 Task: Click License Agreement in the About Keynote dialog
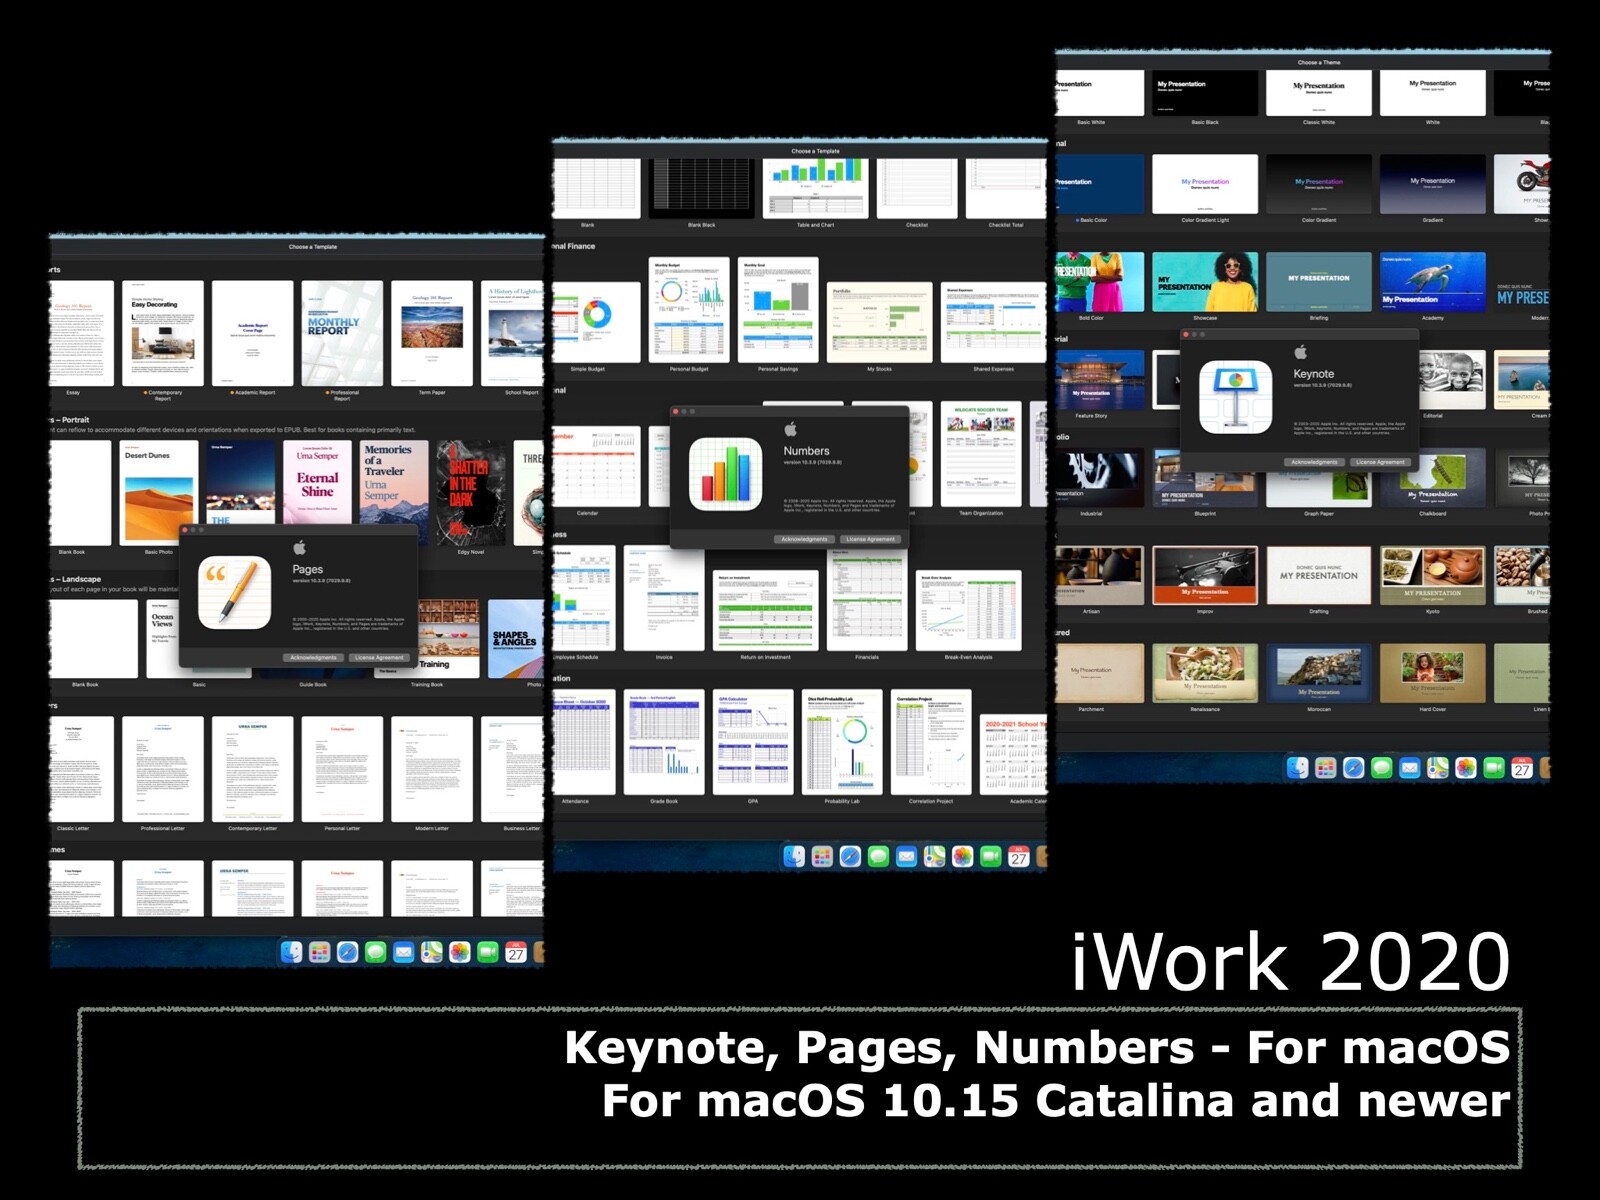click(x=1380, y=462)
